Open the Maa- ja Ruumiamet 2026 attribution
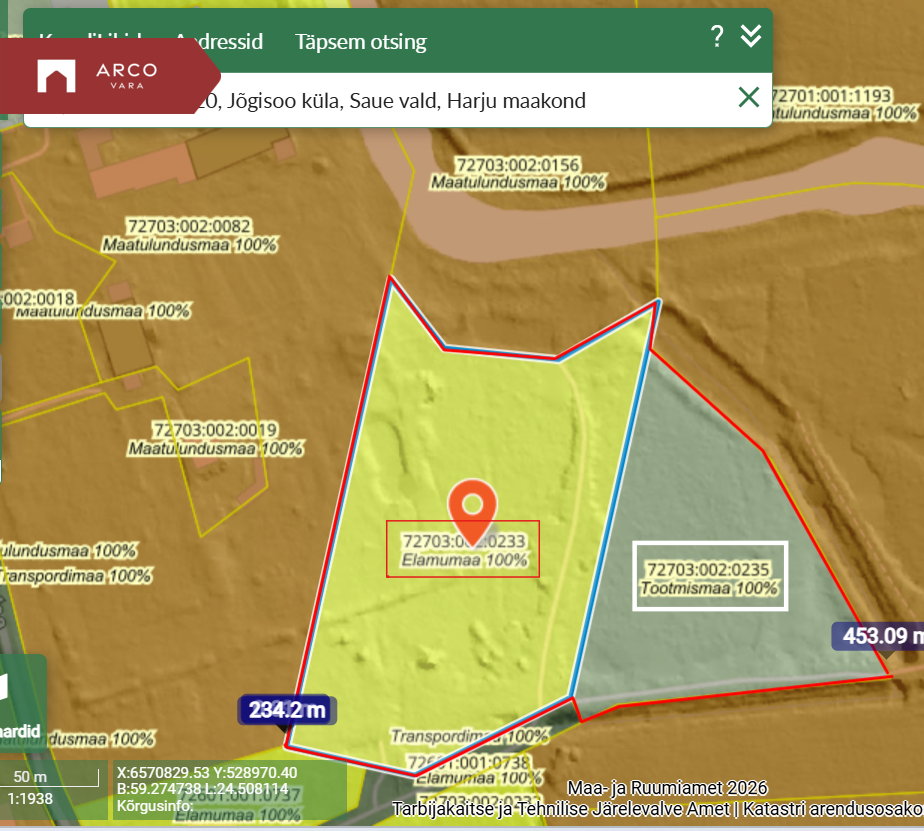The width and height of the screenshot is (924, 831). (667, 788)
